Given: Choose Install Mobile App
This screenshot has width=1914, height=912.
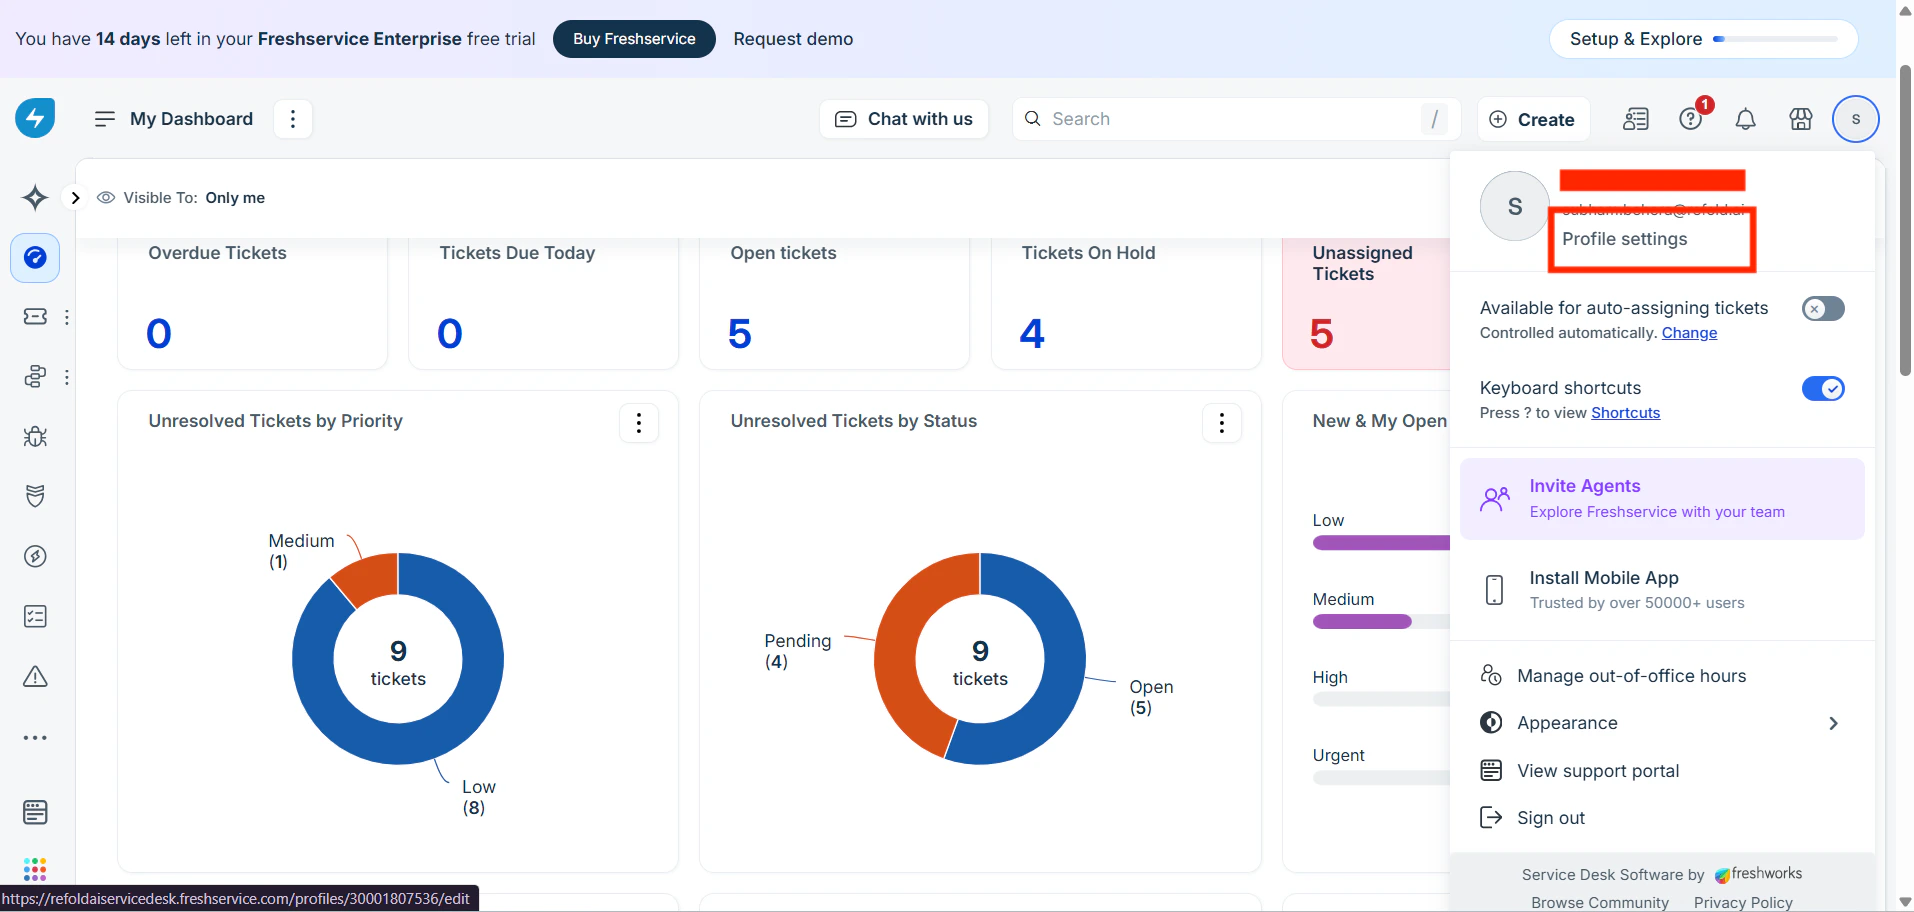Looking at the screenshot, I should 1662,590.
